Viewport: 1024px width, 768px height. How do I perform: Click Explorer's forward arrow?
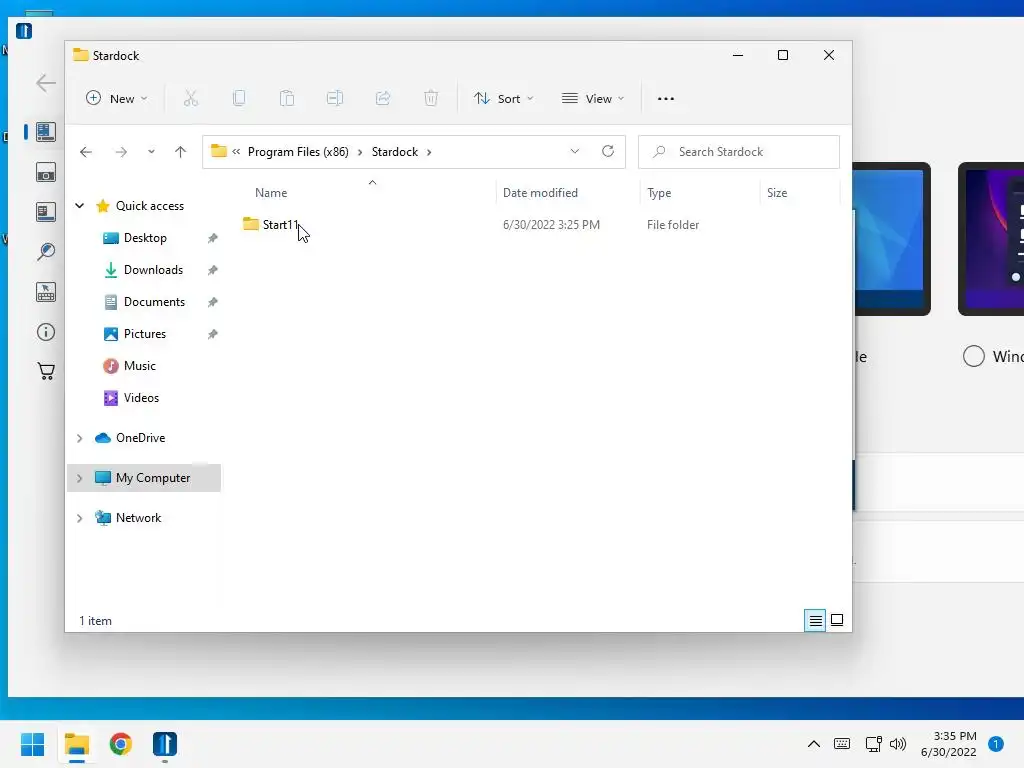click(x=121, y=152)
